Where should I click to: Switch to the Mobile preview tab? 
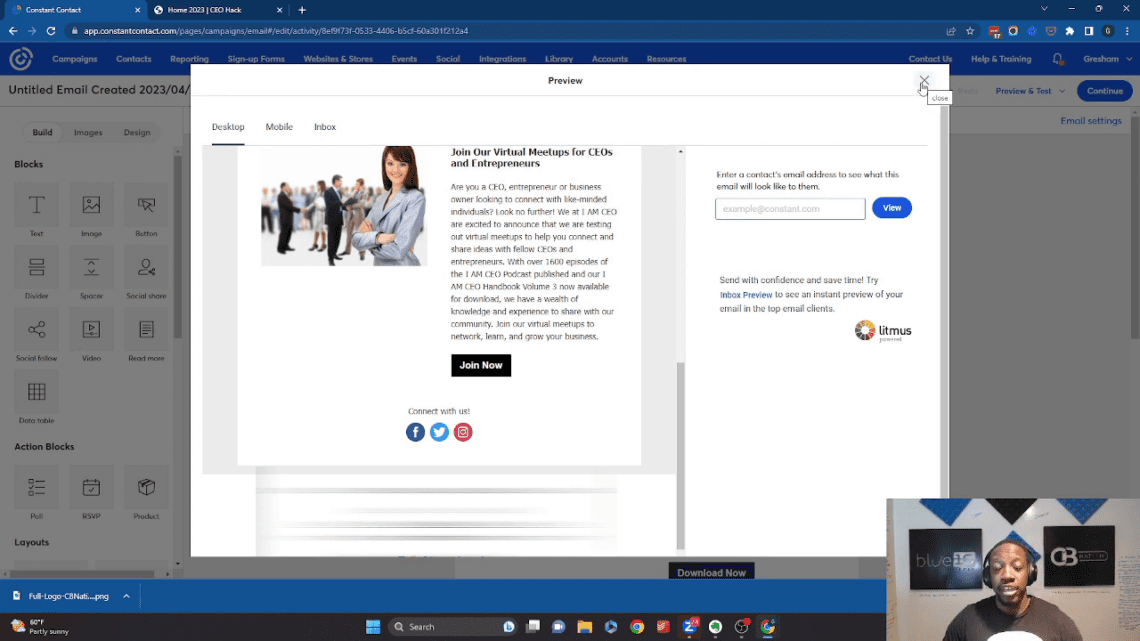(x=279, y=127)
